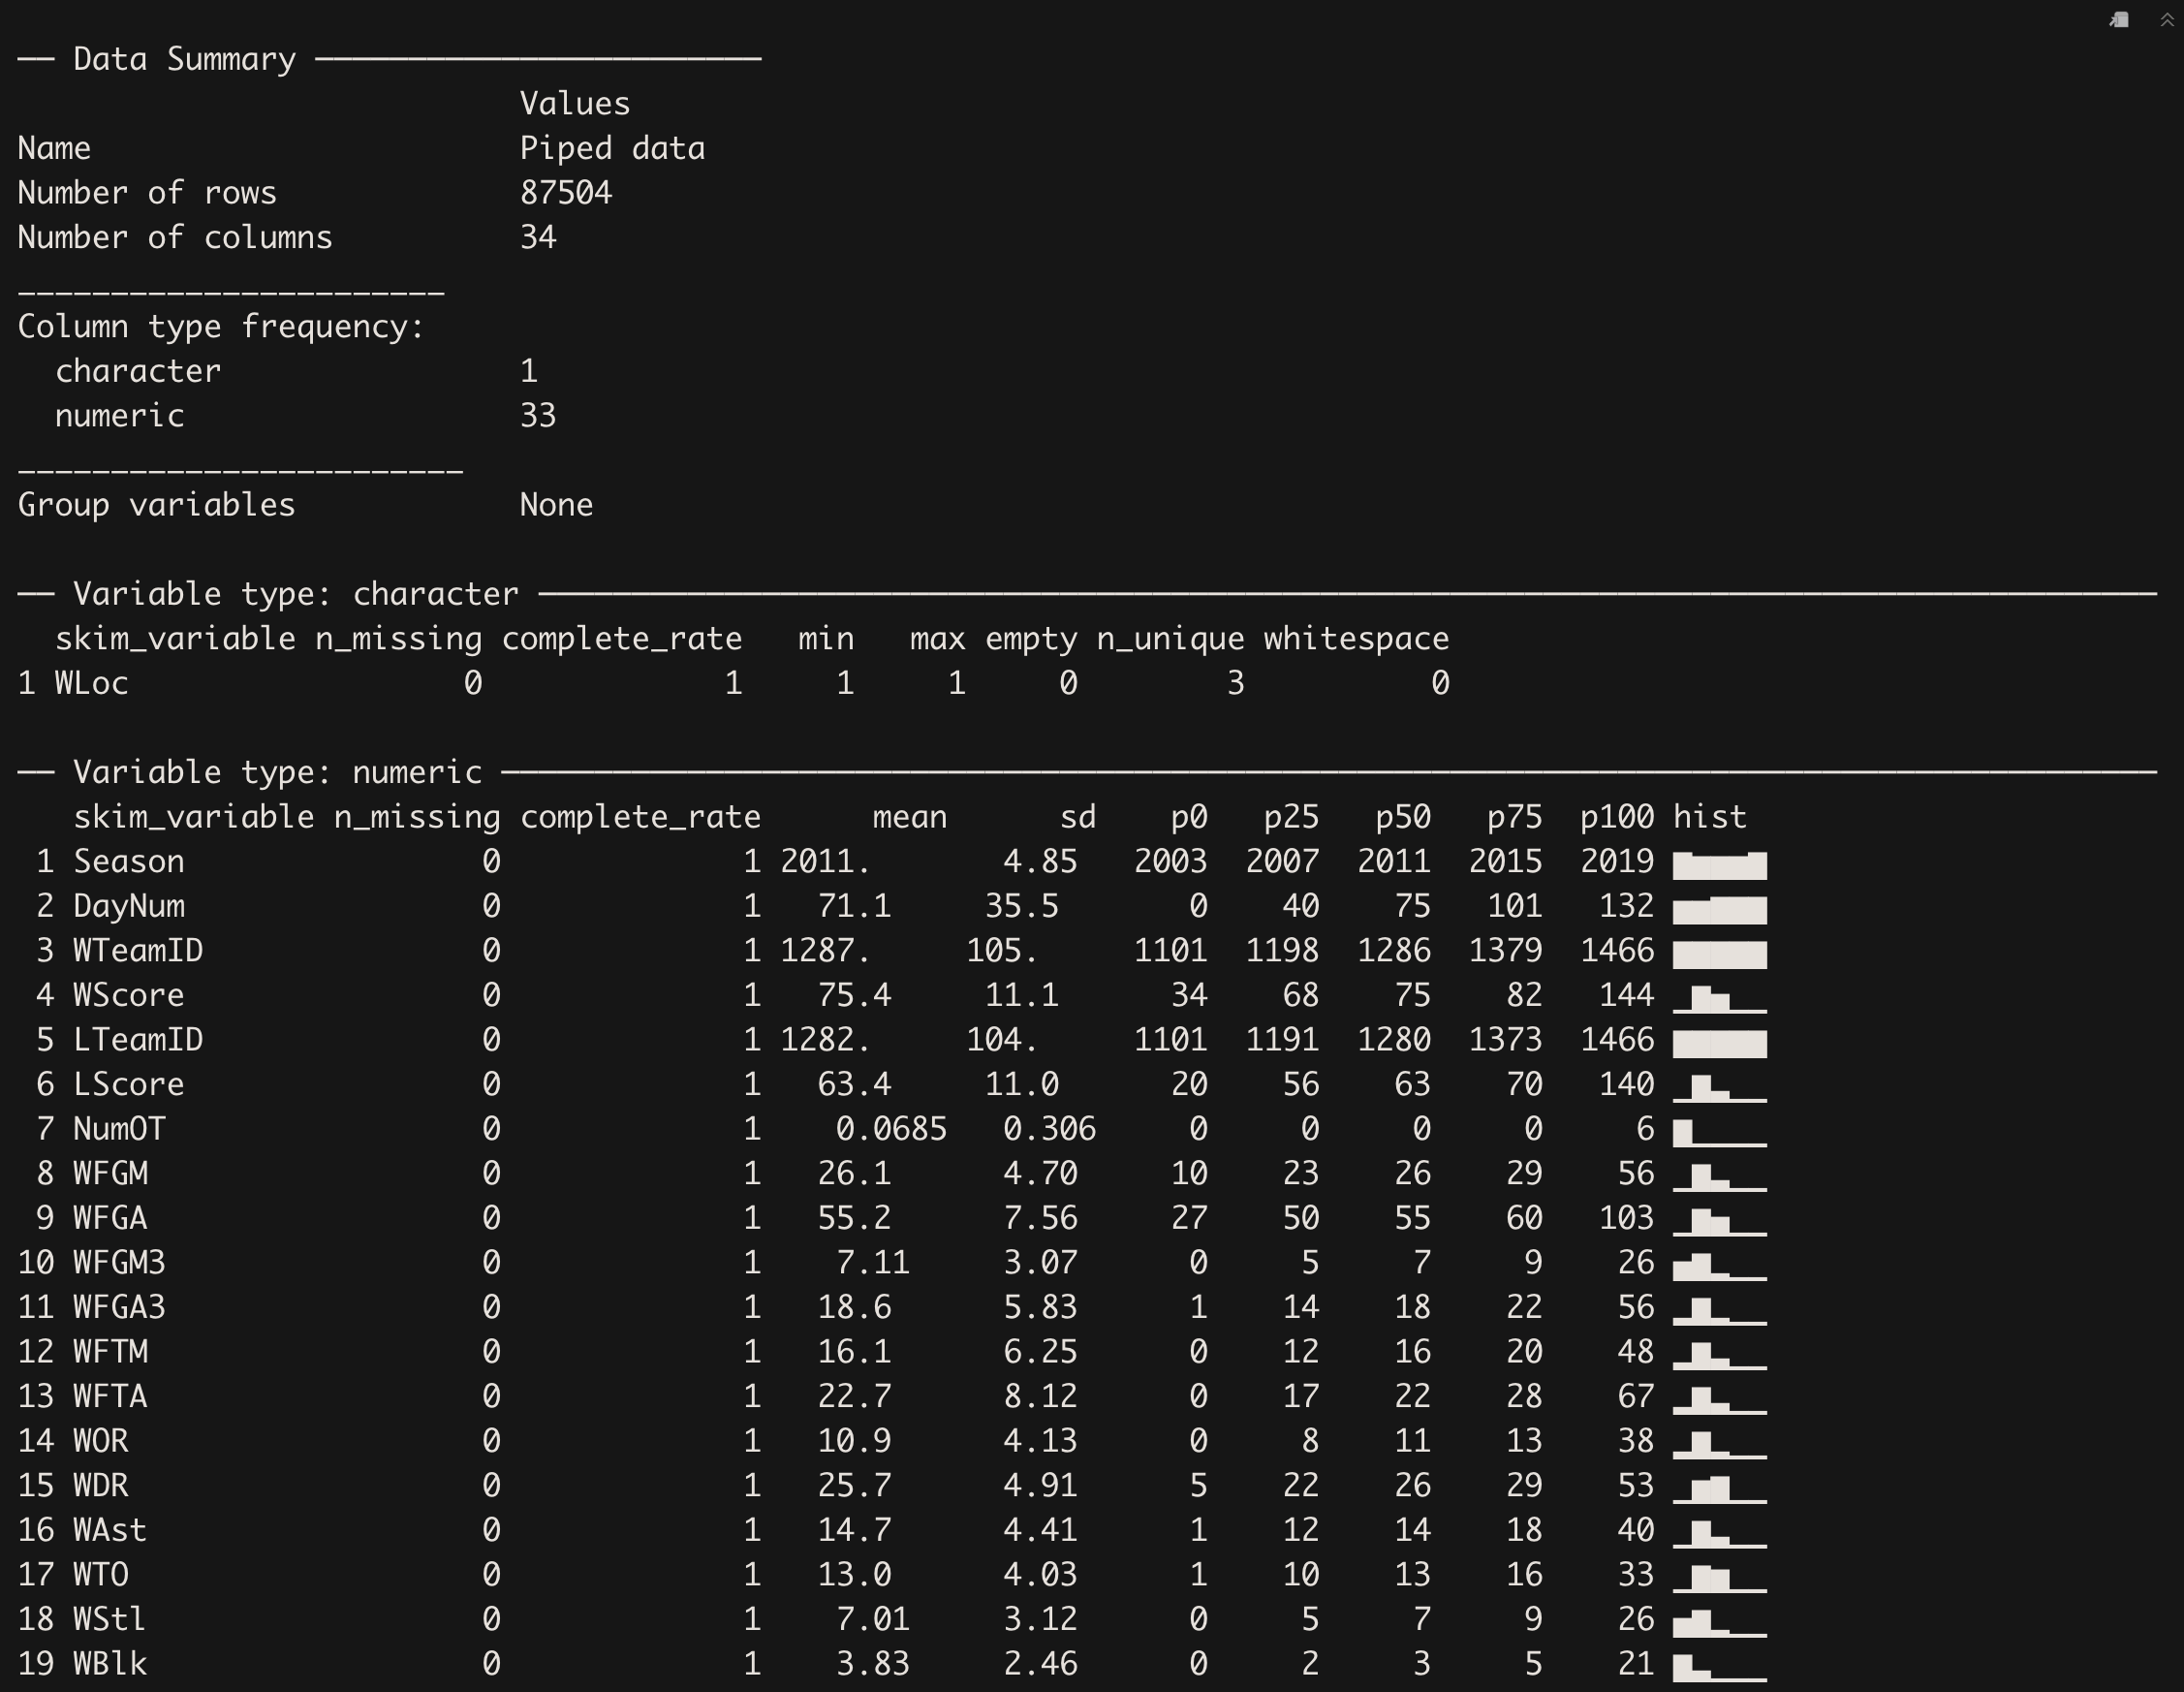Click the WScore histogram sparkline
The width and height of the screenshot is (2184, 1692).
[x=1719, y=998]
